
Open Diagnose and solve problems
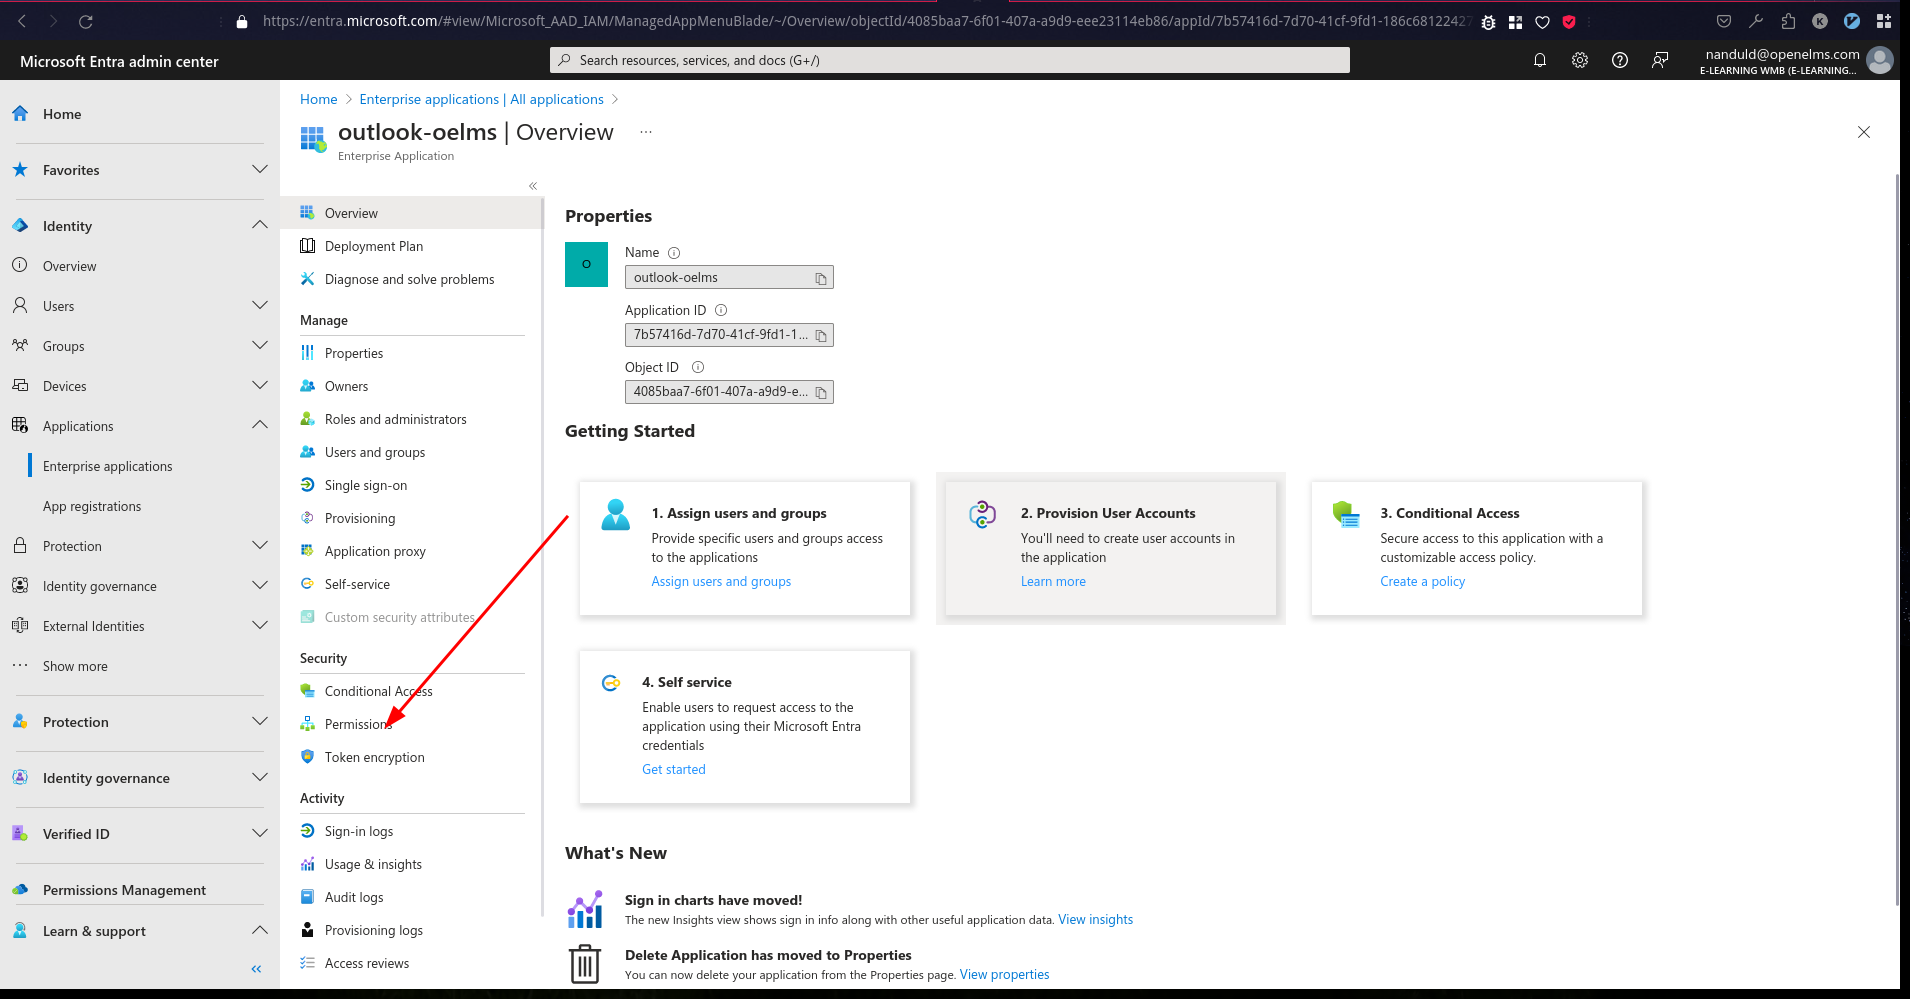coord(412,279)
